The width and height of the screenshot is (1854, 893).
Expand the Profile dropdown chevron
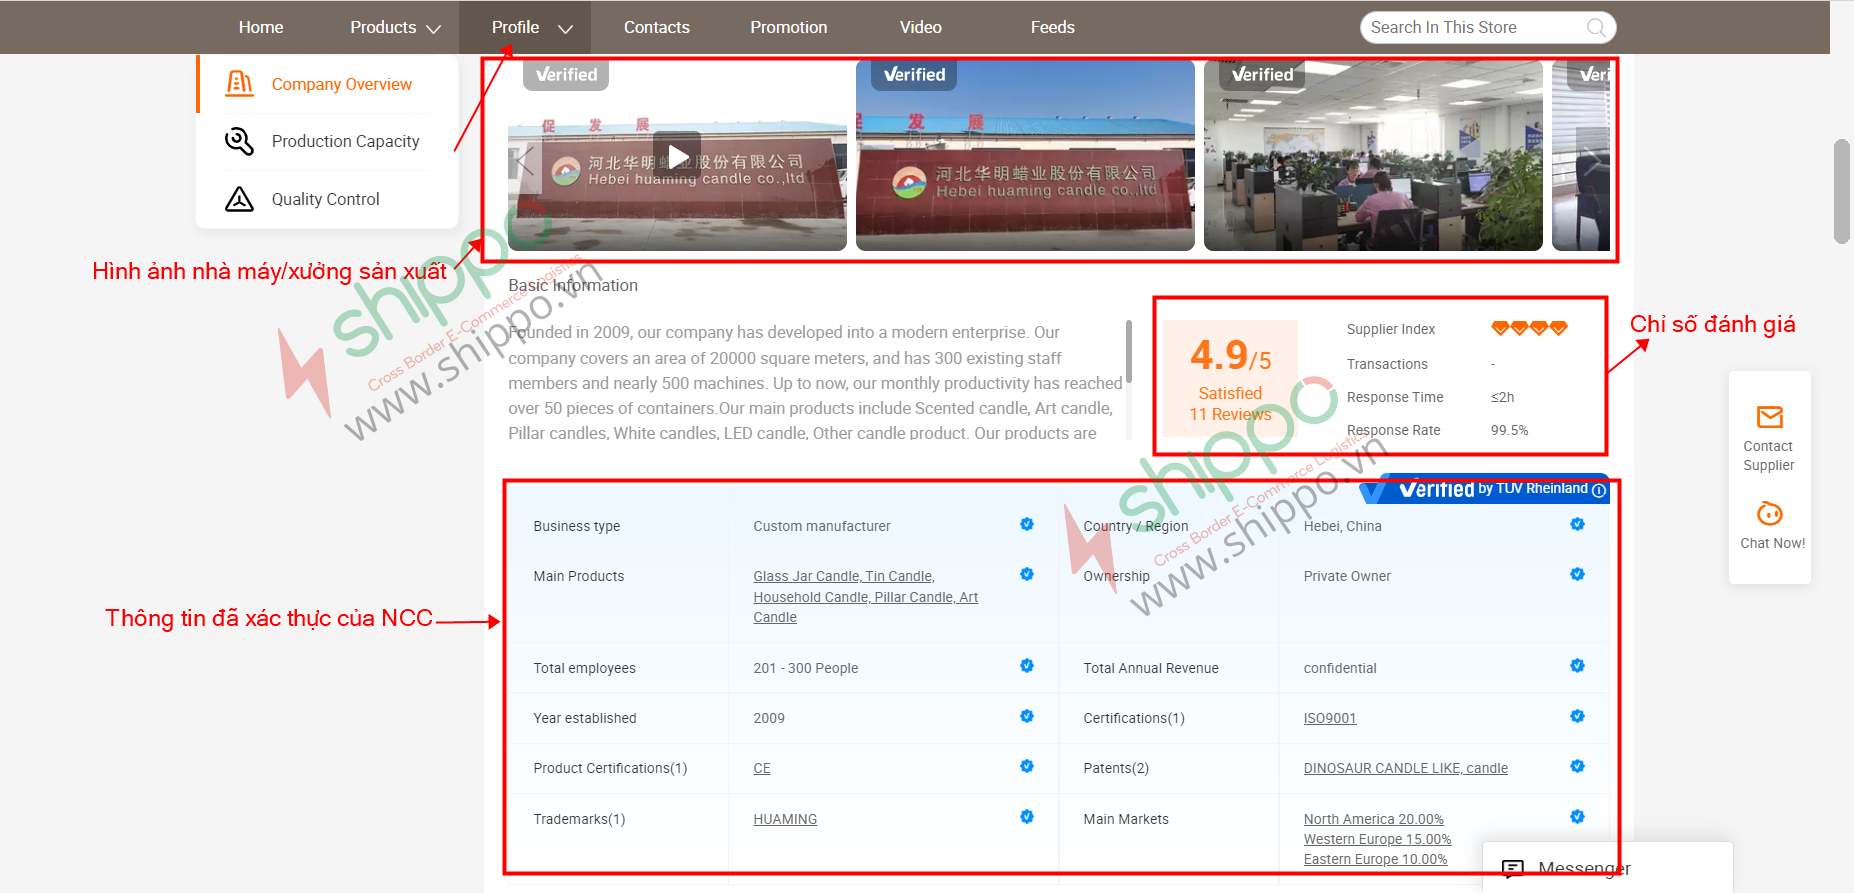(x=565, y=29)
